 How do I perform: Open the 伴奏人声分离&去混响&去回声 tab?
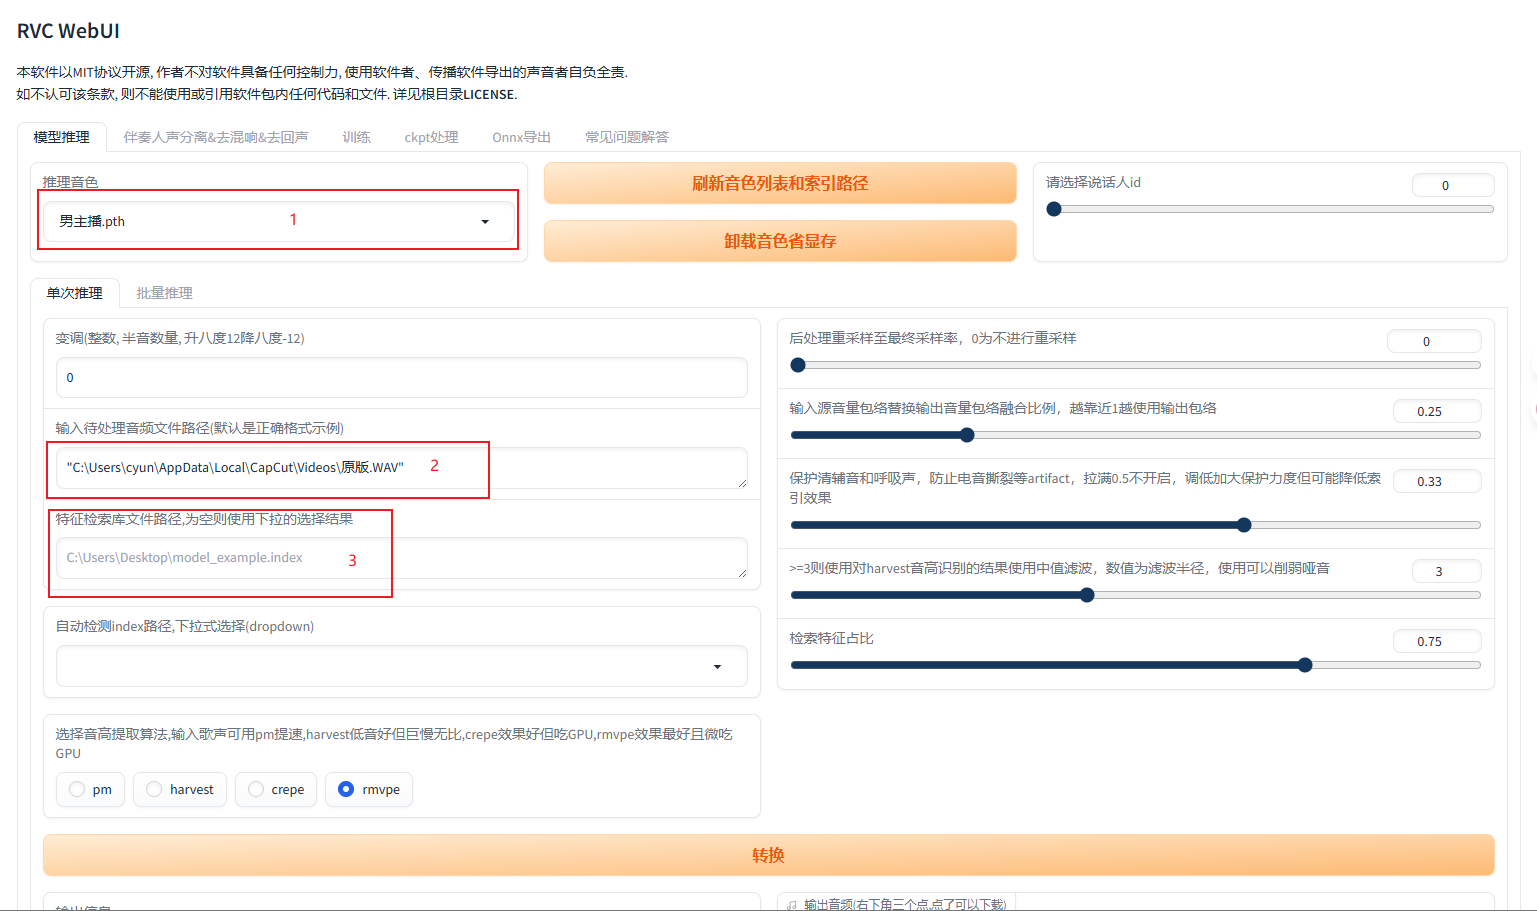[216, 136]
